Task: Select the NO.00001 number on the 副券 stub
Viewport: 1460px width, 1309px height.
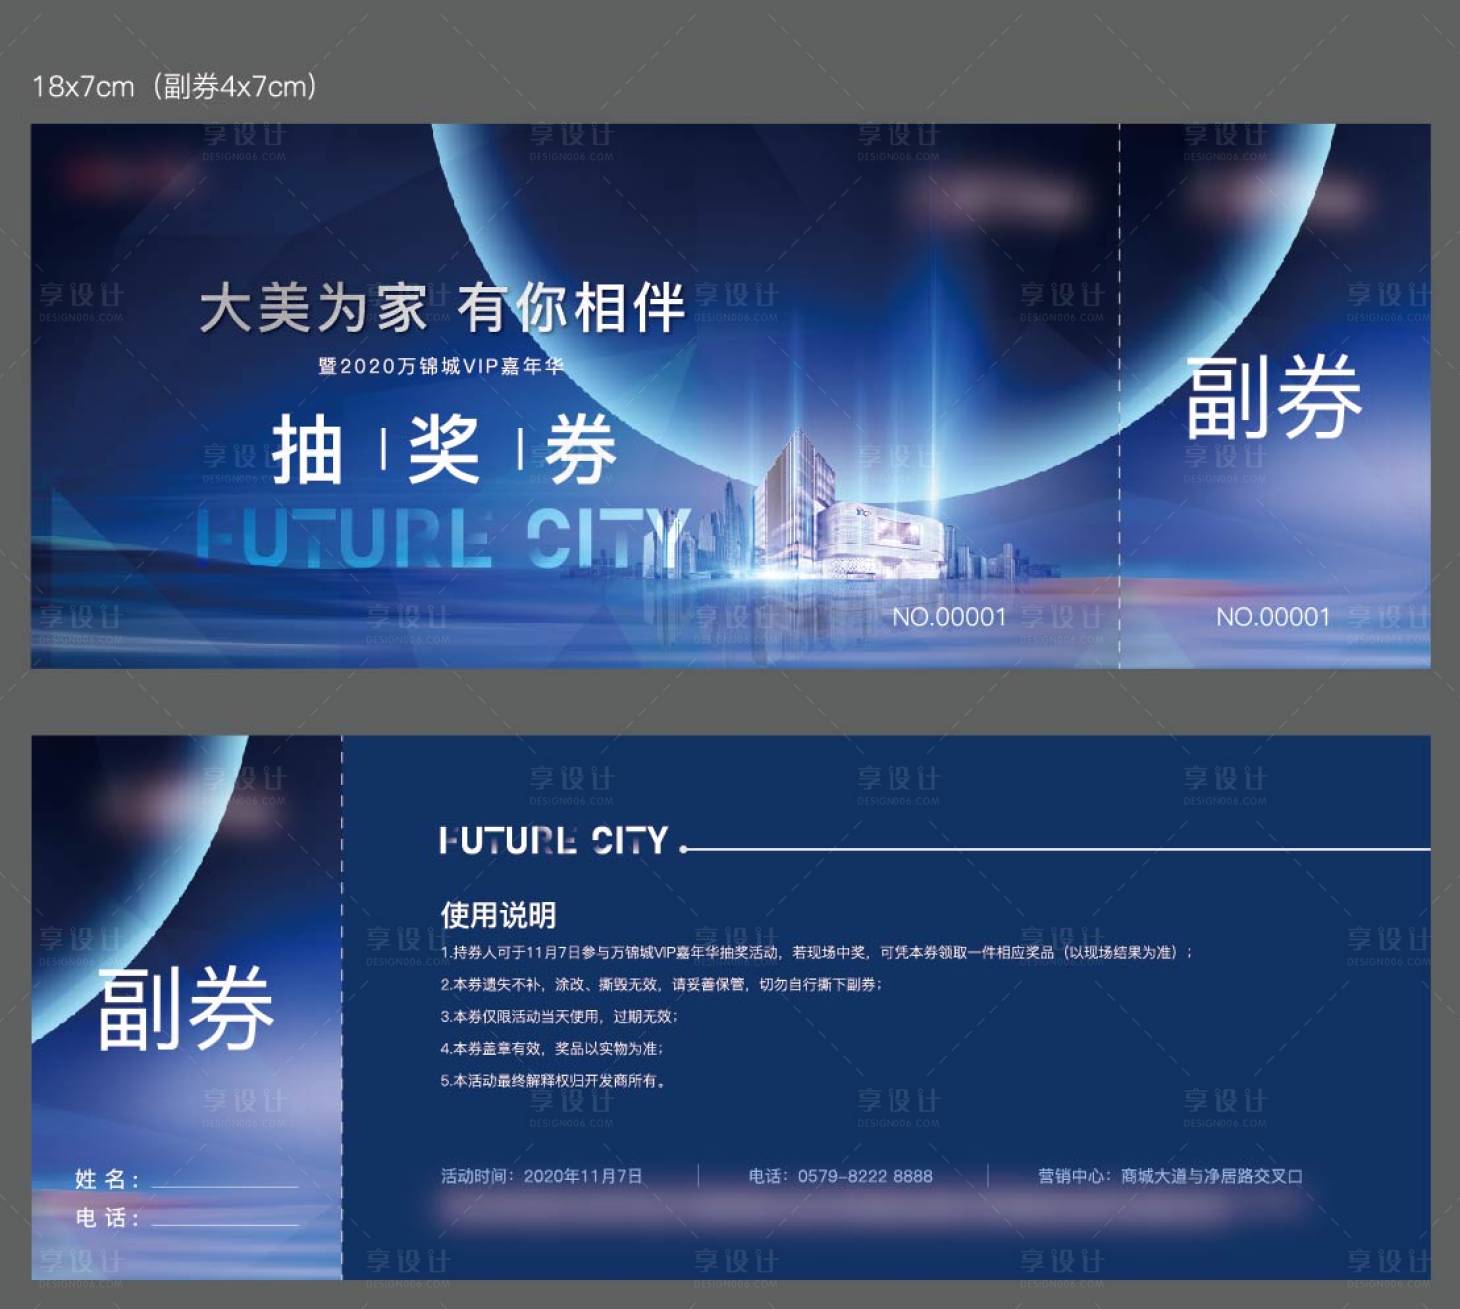Action: (1271, 617)
